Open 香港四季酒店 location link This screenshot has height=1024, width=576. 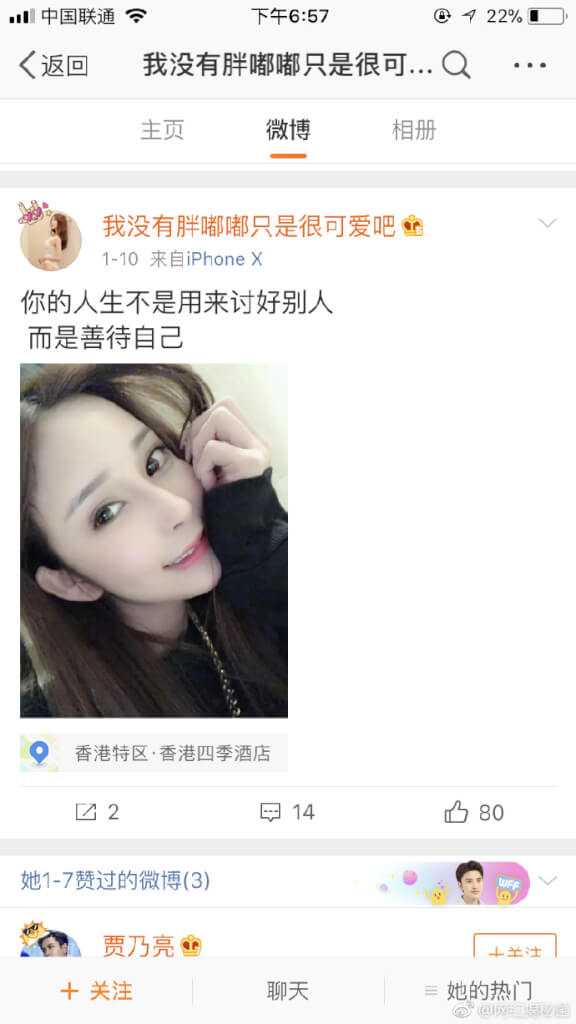(x=215, y=754)
